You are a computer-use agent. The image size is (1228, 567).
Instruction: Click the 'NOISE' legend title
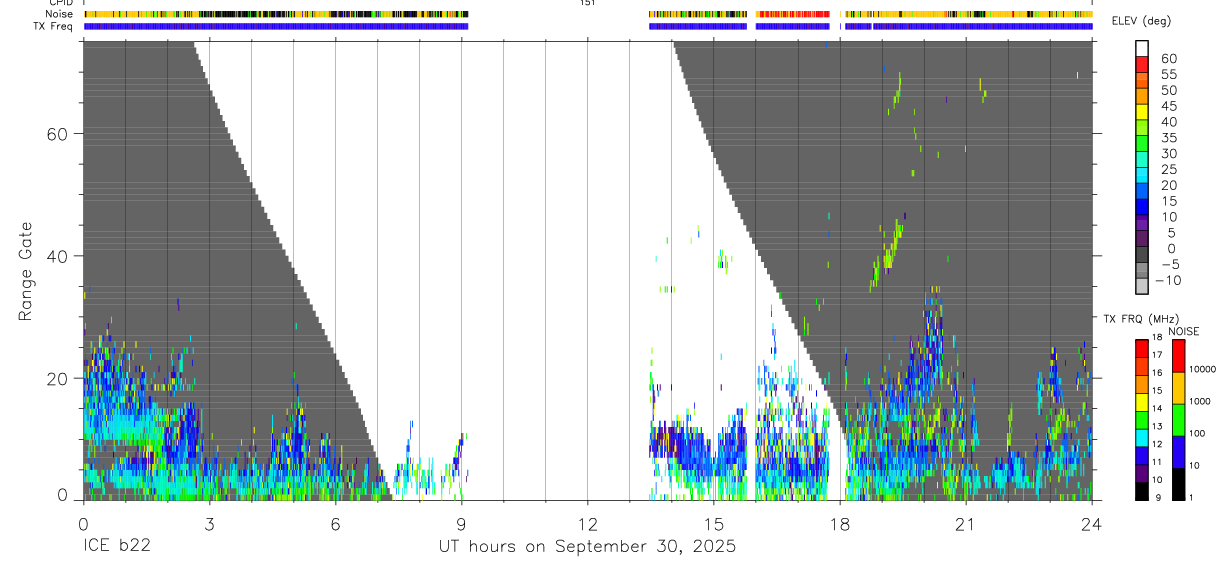tap(1184, 331)
